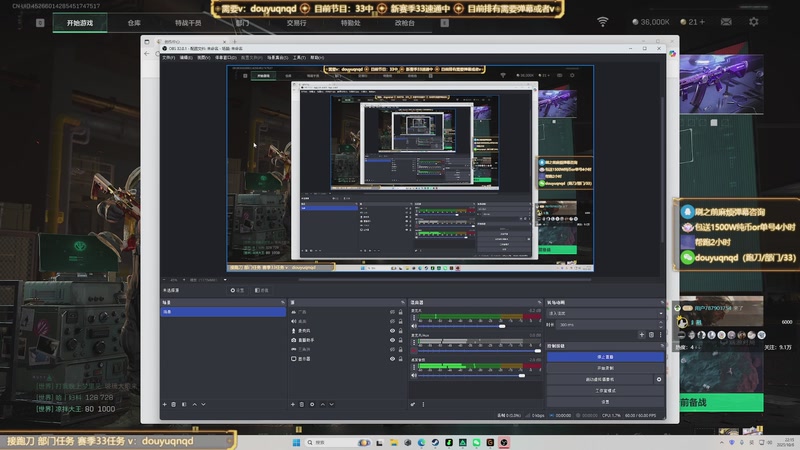Open the audio mixer three-dot menu
Image resolution: width=800 pixels, height=450 pixels.
pos(423,404)
